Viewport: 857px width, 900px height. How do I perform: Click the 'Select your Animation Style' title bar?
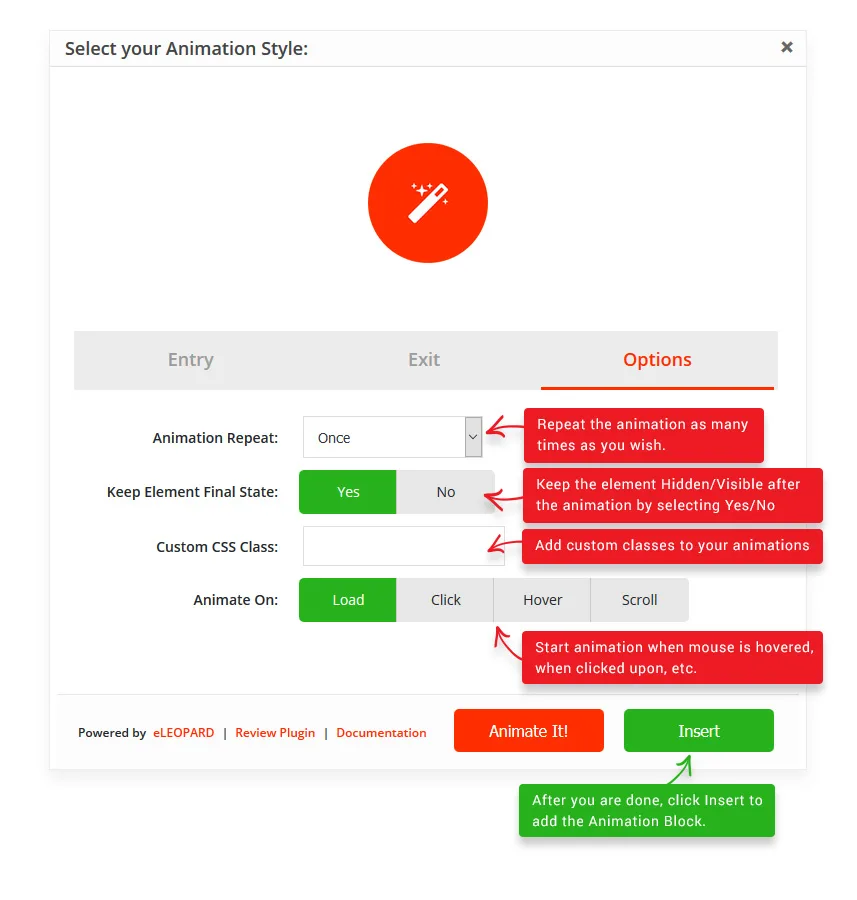428,49
